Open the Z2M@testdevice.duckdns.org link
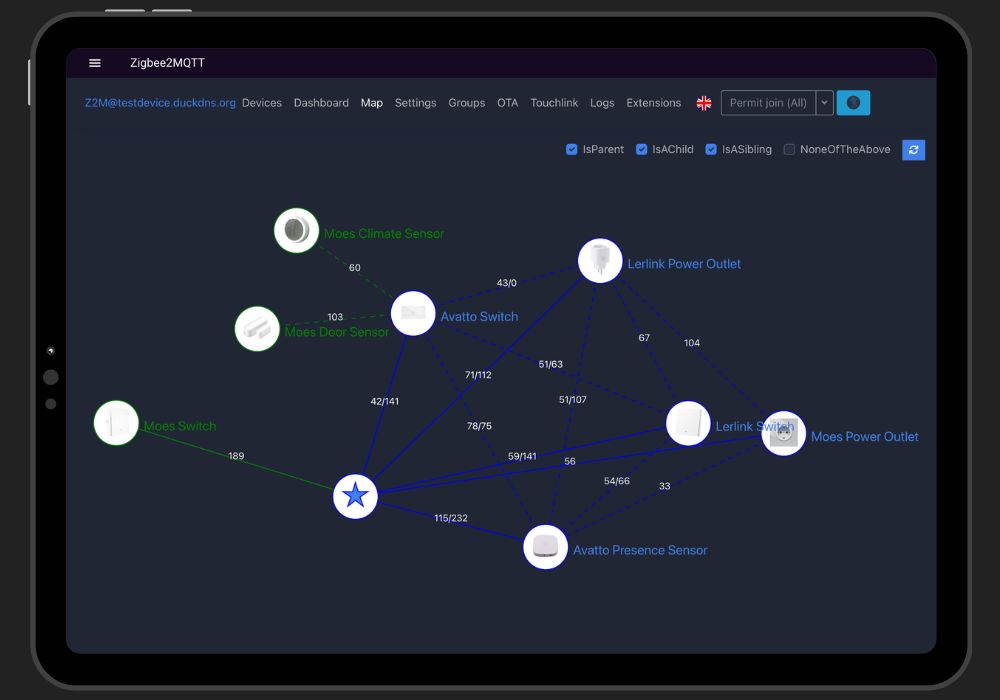Image resolution: width=1000 pixels, height=700 pixels. click(160, 103)
